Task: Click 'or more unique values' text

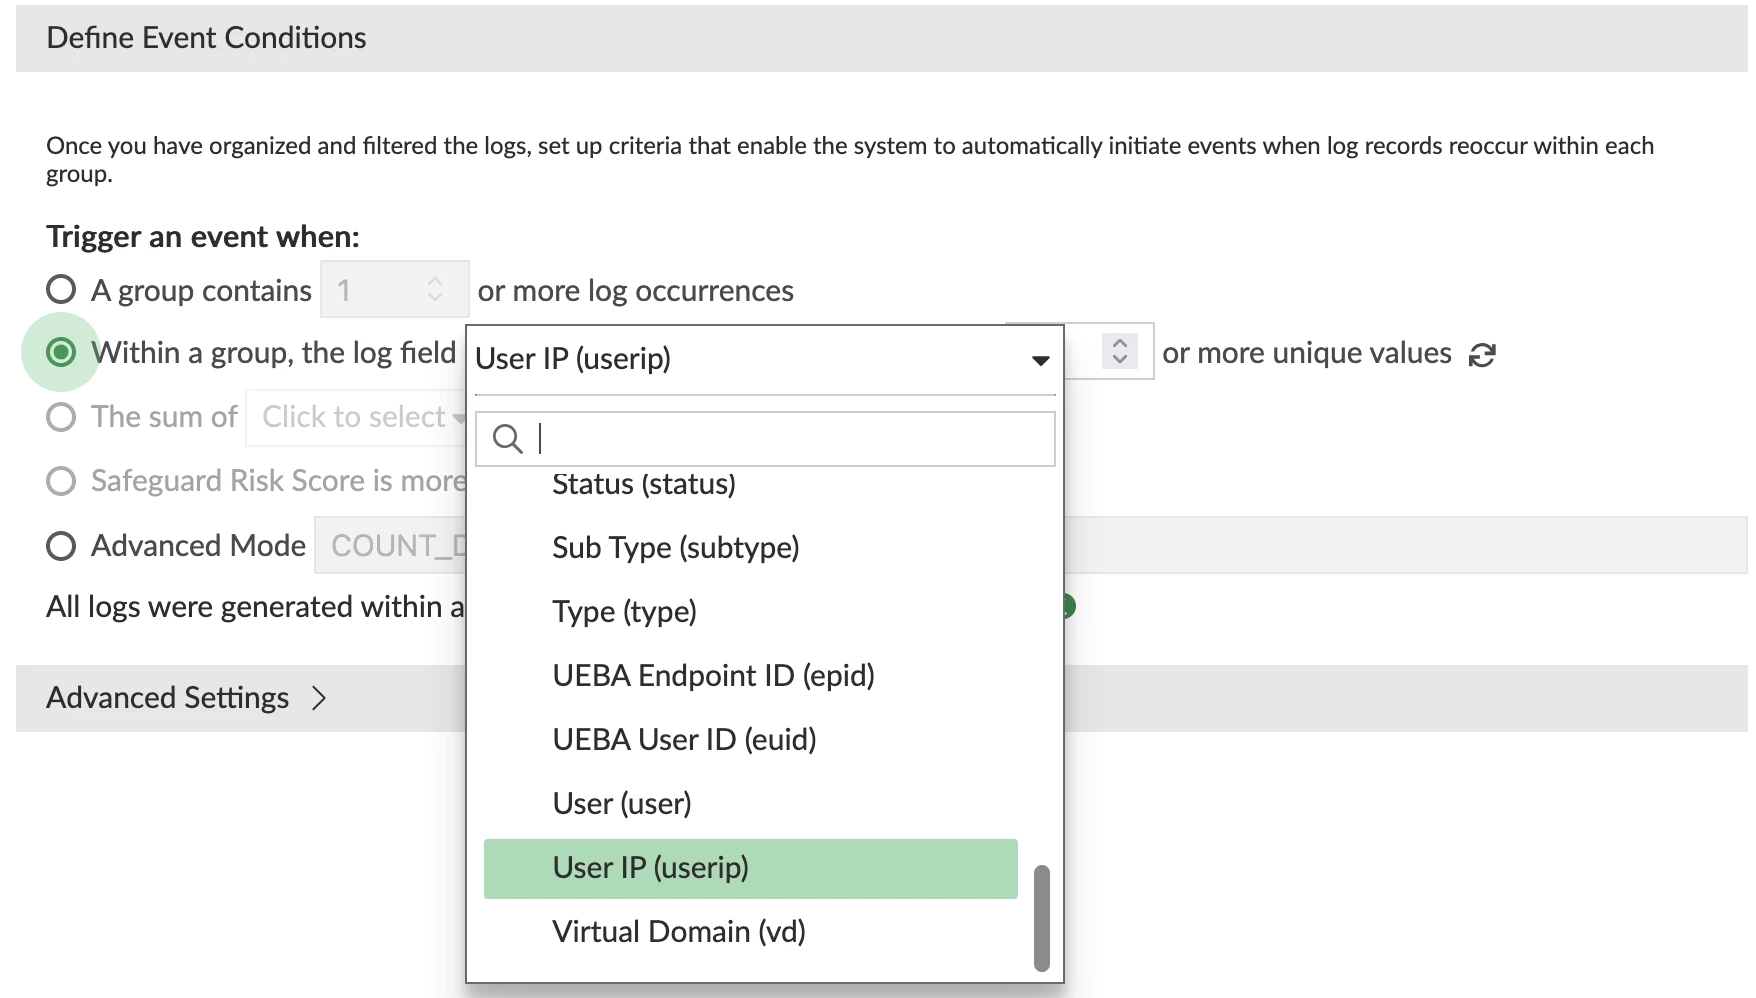Action: (x=1306, y=353)
